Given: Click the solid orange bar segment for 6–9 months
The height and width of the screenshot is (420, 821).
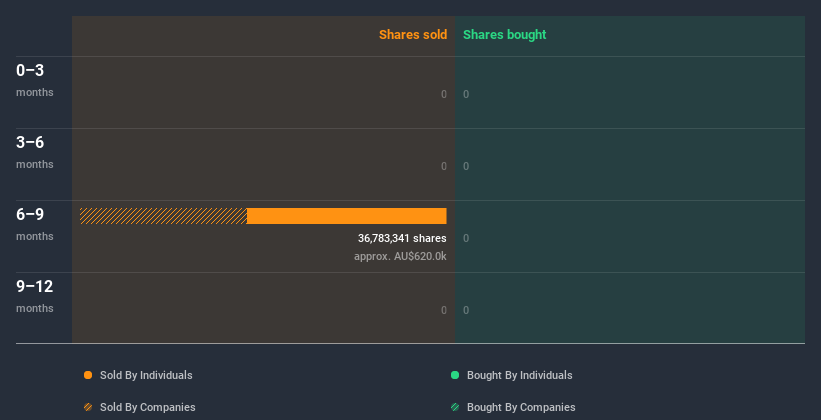Looking at the screenshot, I should [347, 216].
